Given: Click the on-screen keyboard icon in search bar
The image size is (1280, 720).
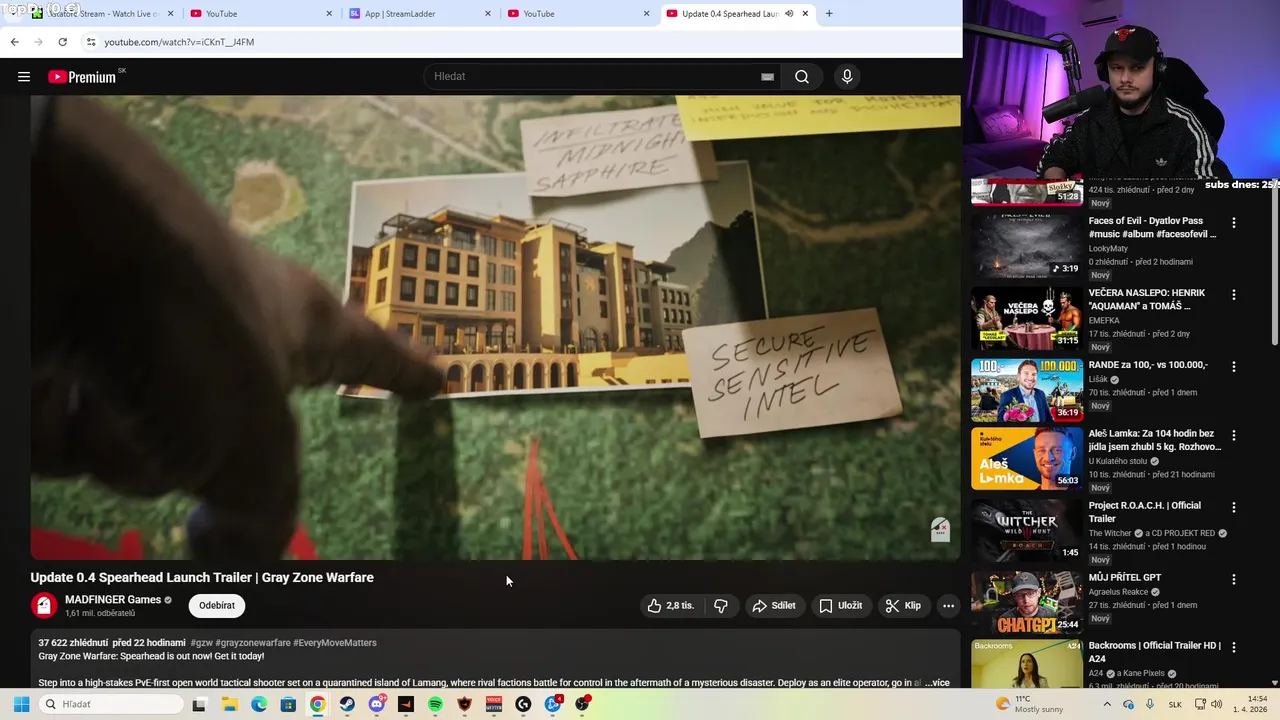Looking at the screenshot, I should 767,77.
